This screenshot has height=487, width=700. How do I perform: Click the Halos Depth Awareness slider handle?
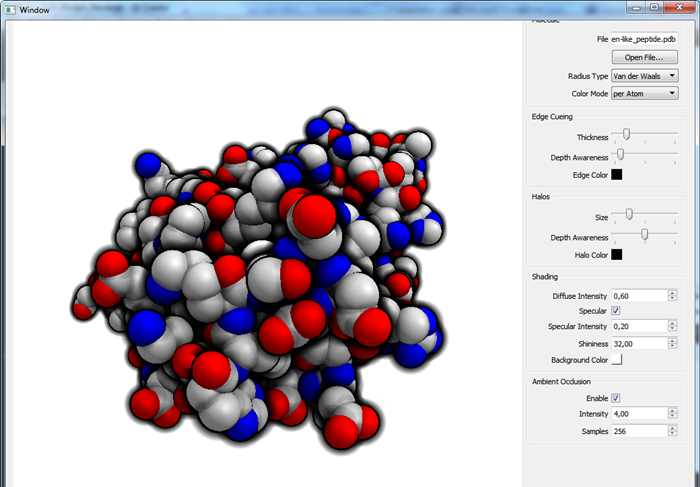coord(644,234)
